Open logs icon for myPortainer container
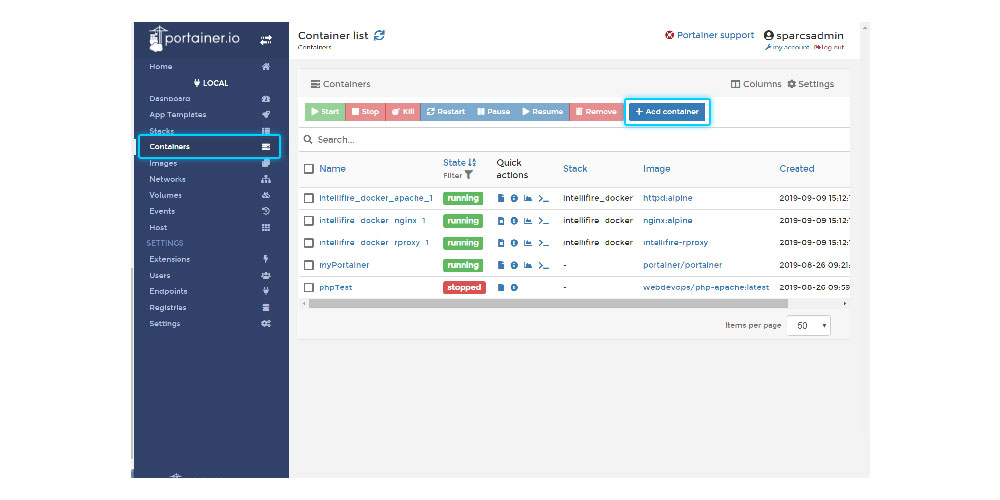This screenshot has height=500, width=1000. [501, 265]
